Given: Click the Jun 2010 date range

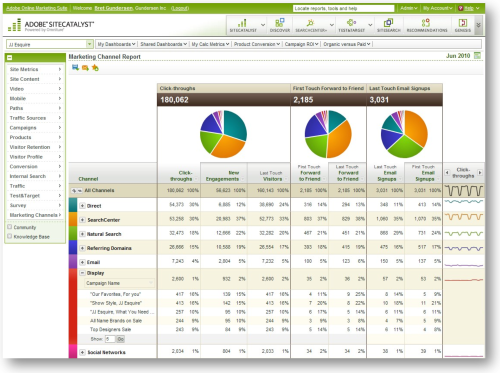Looking at the screenshot, I should (458, 55).
